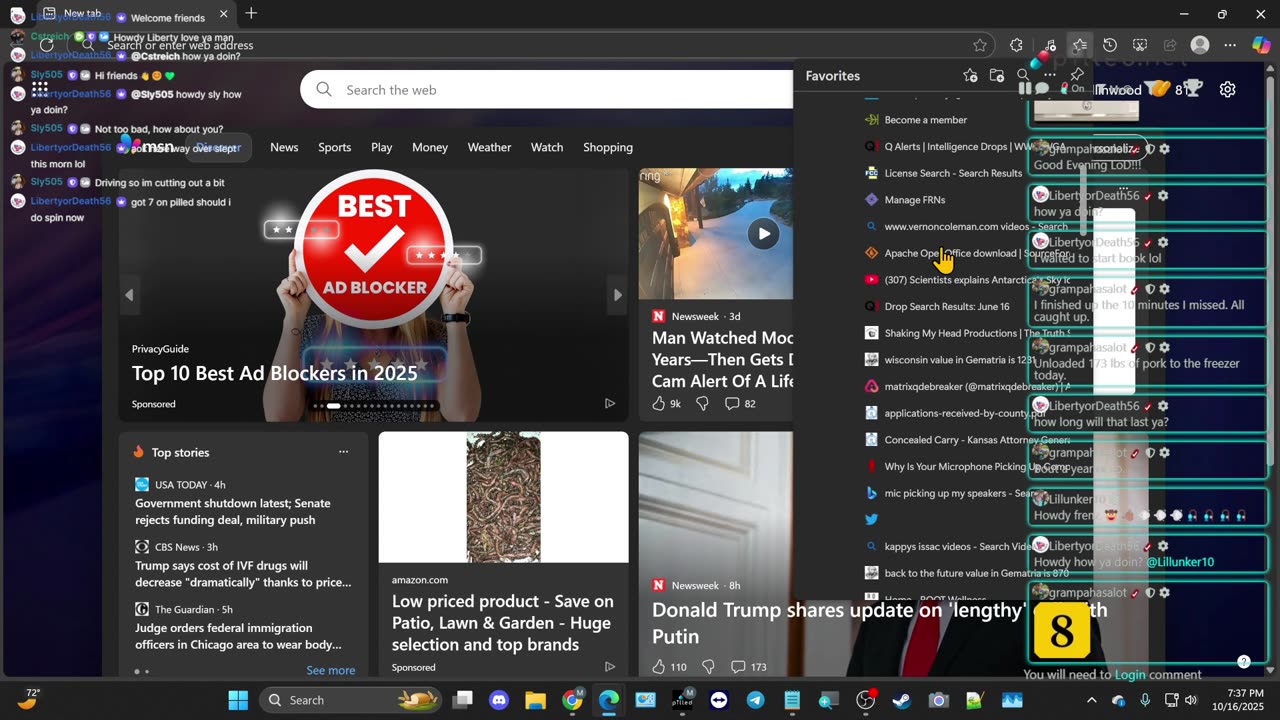This screenshot has width=1280, height=720.
Task: Focus the browser address bar
Action: pos(530,45)
